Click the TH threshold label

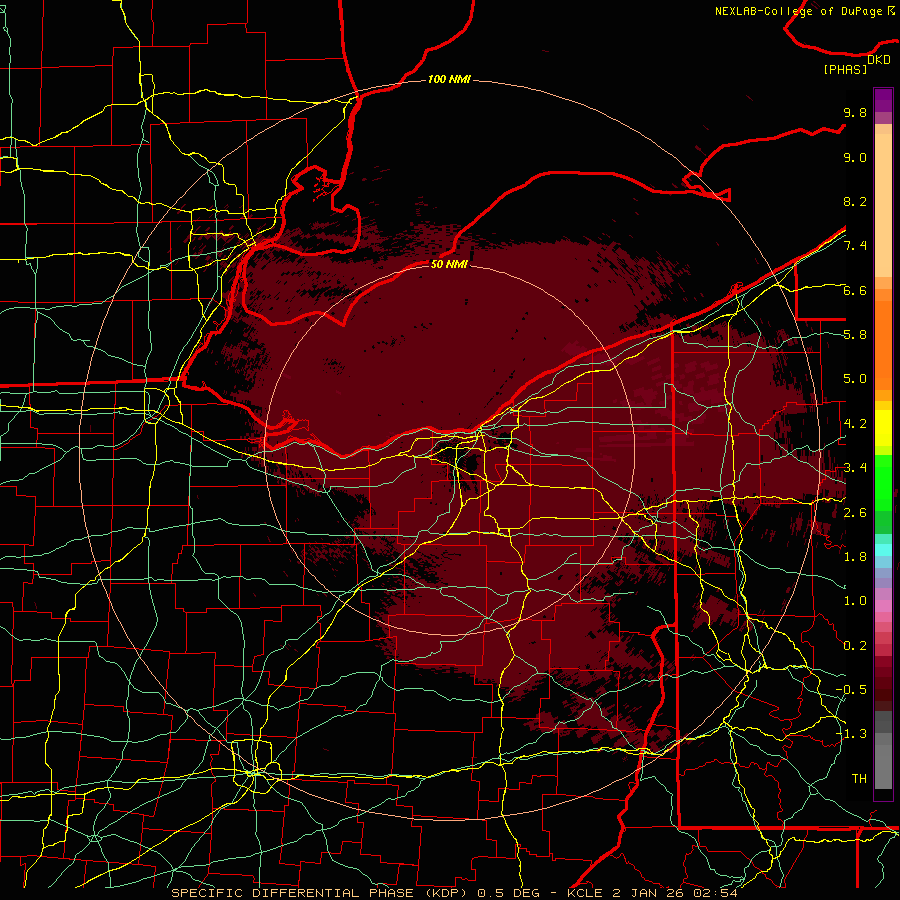tap(859, 778)
